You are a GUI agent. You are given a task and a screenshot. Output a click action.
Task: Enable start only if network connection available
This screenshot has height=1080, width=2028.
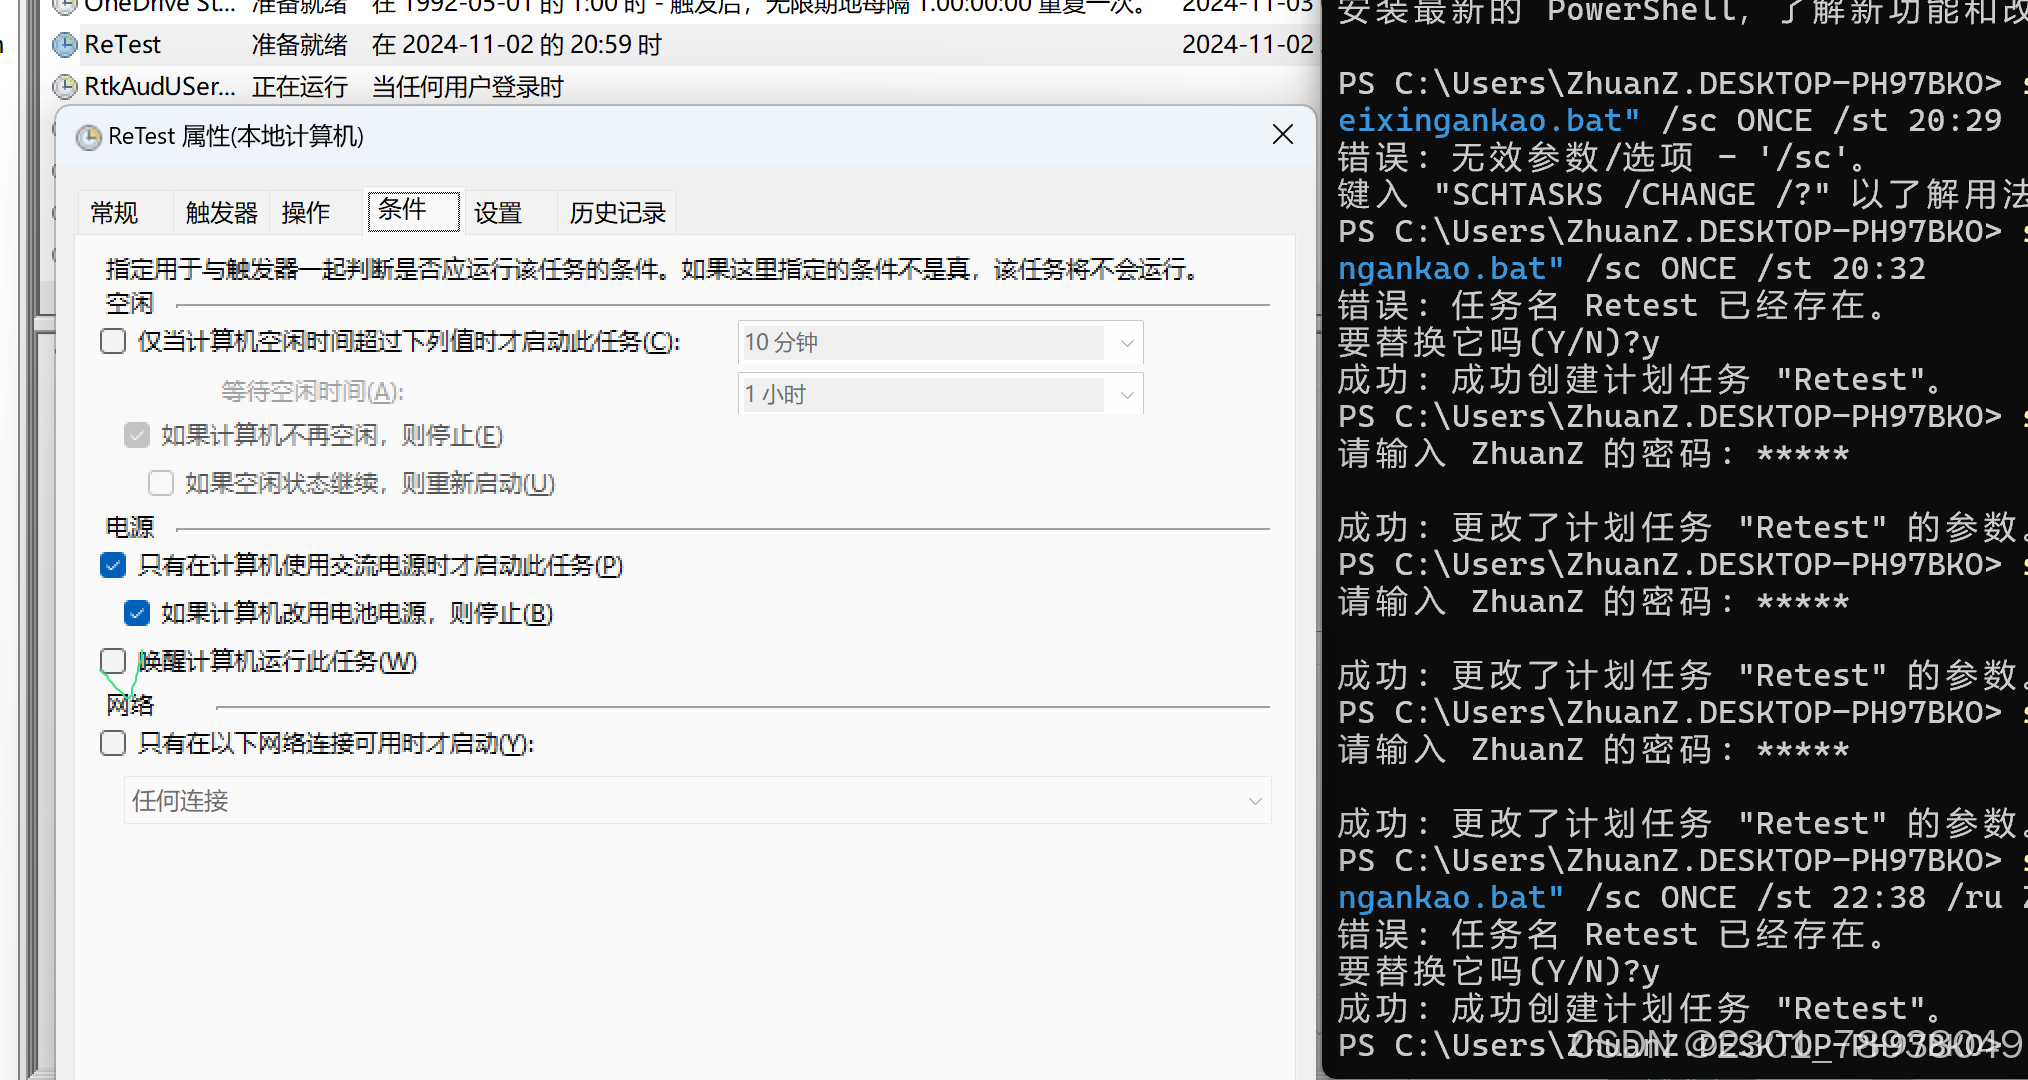click(x=113, y=743)
